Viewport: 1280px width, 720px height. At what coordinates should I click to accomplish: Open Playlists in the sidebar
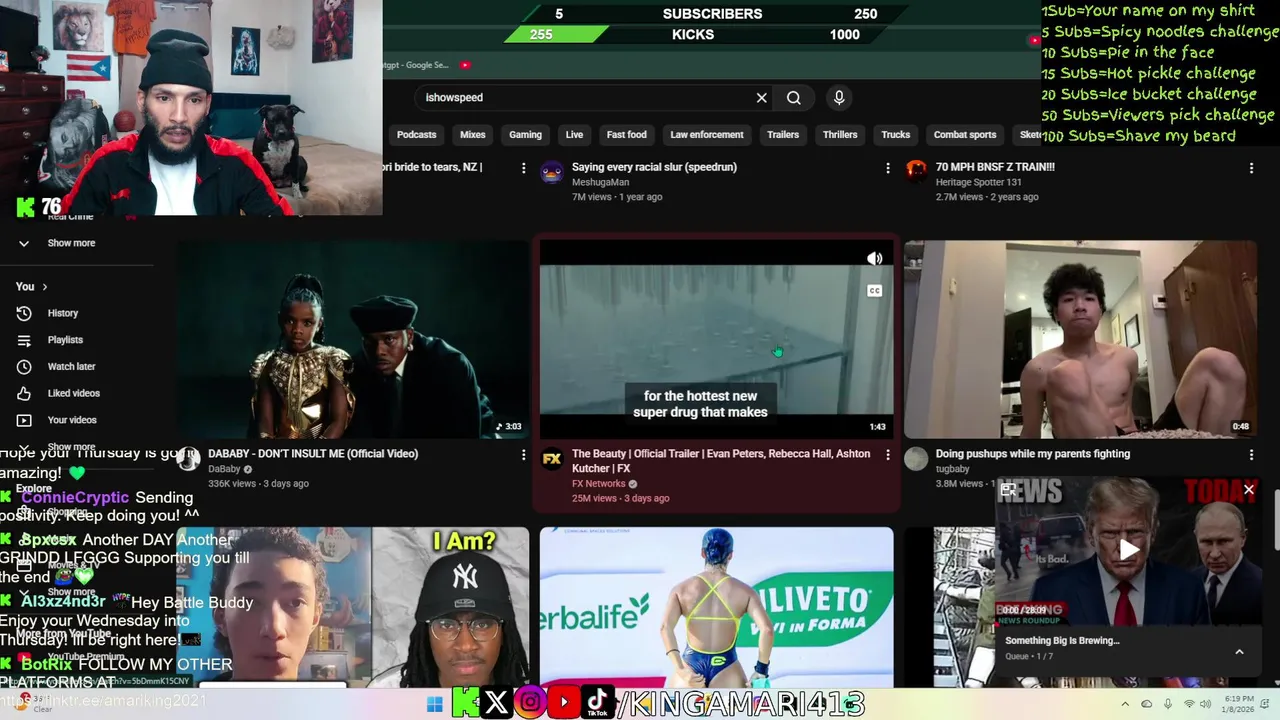(x=65, y=340)
